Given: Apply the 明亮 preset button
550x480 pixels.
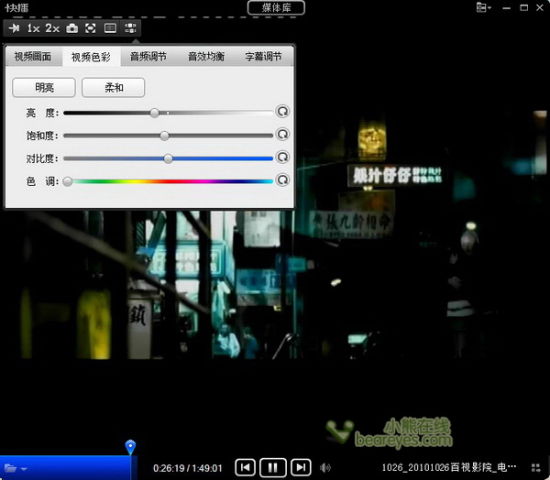Looking at the screenshot, I should (44, 87).
